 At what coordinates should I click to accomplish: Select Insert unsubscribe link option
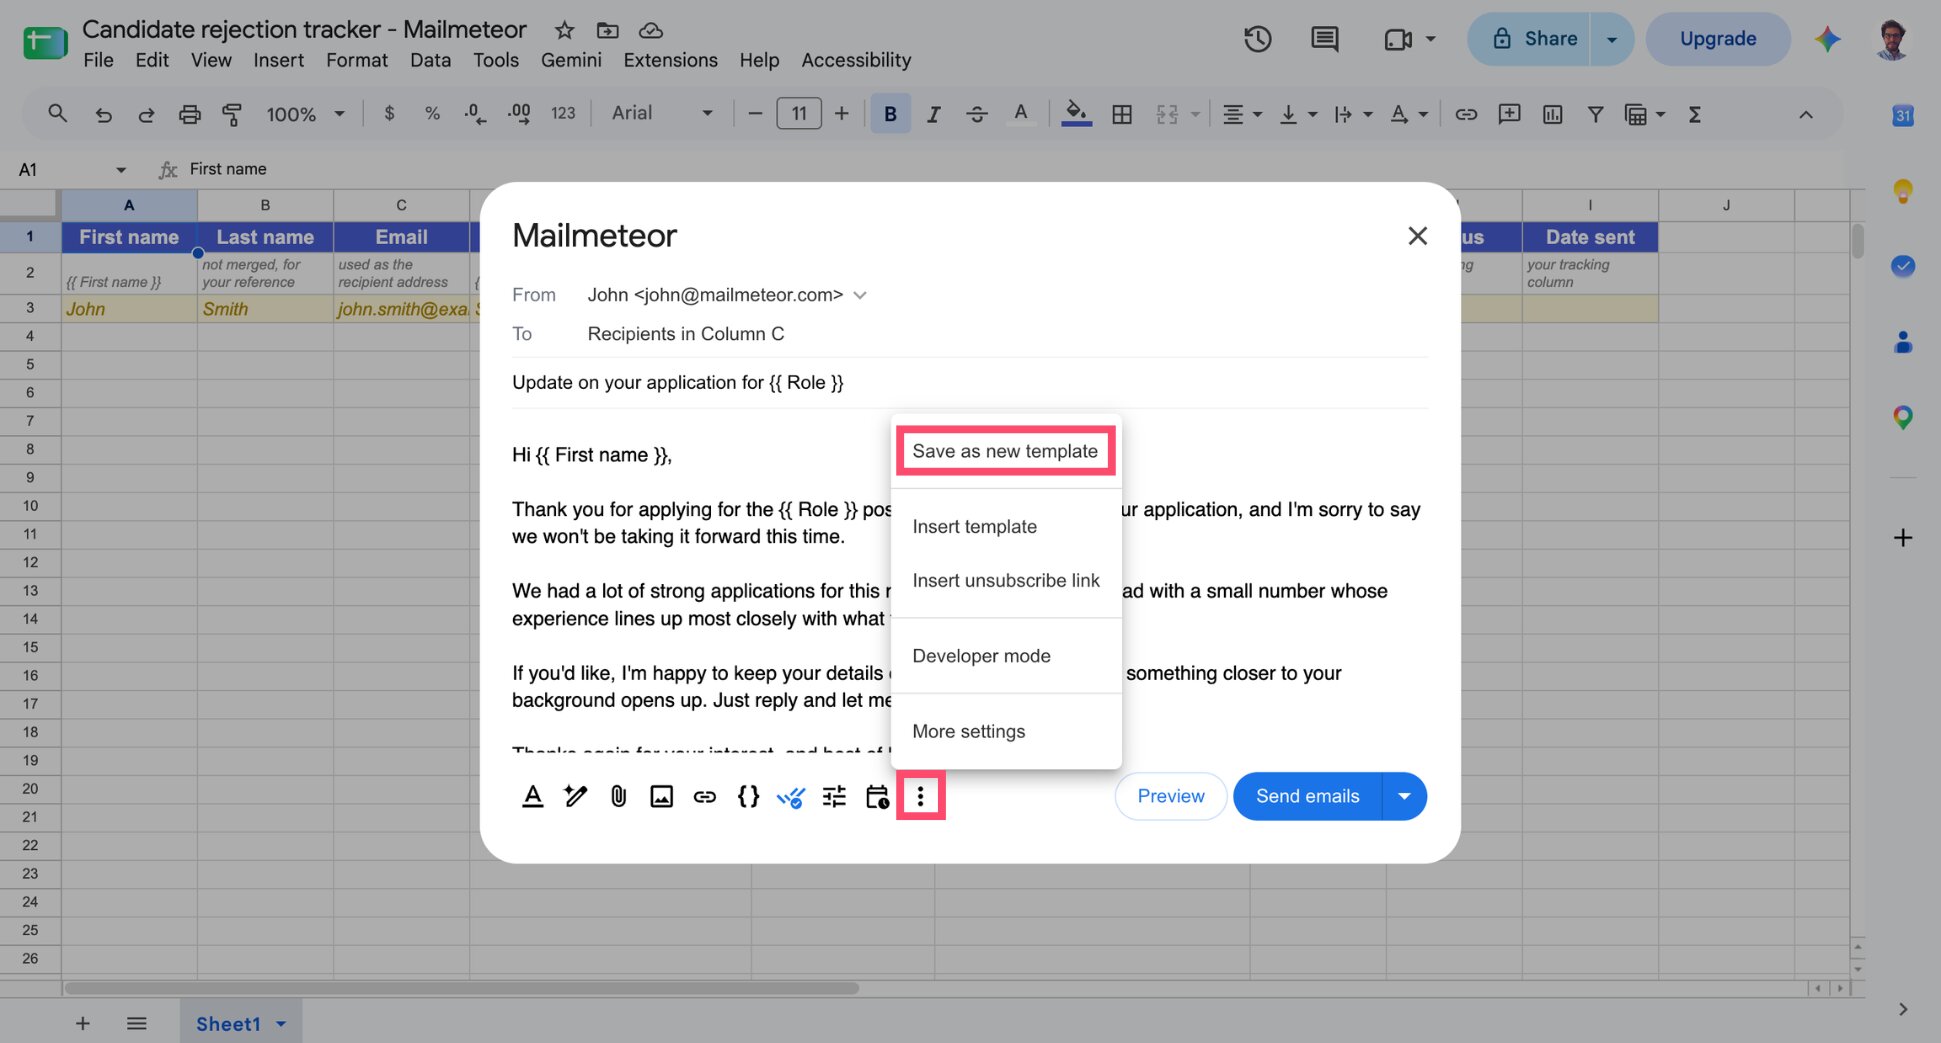[1005, 581]
